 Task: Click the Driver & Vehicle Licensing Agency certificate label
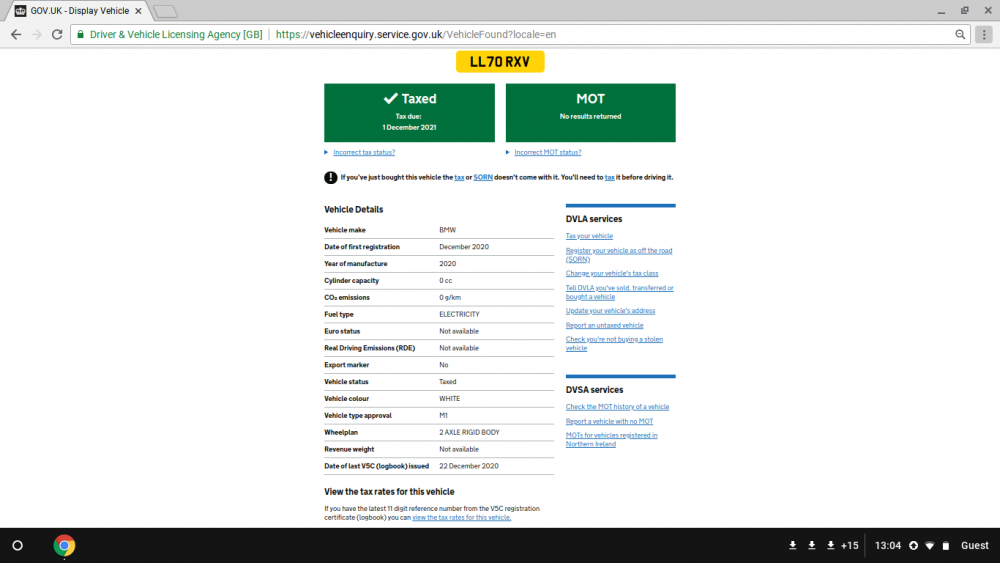(176, 34)
